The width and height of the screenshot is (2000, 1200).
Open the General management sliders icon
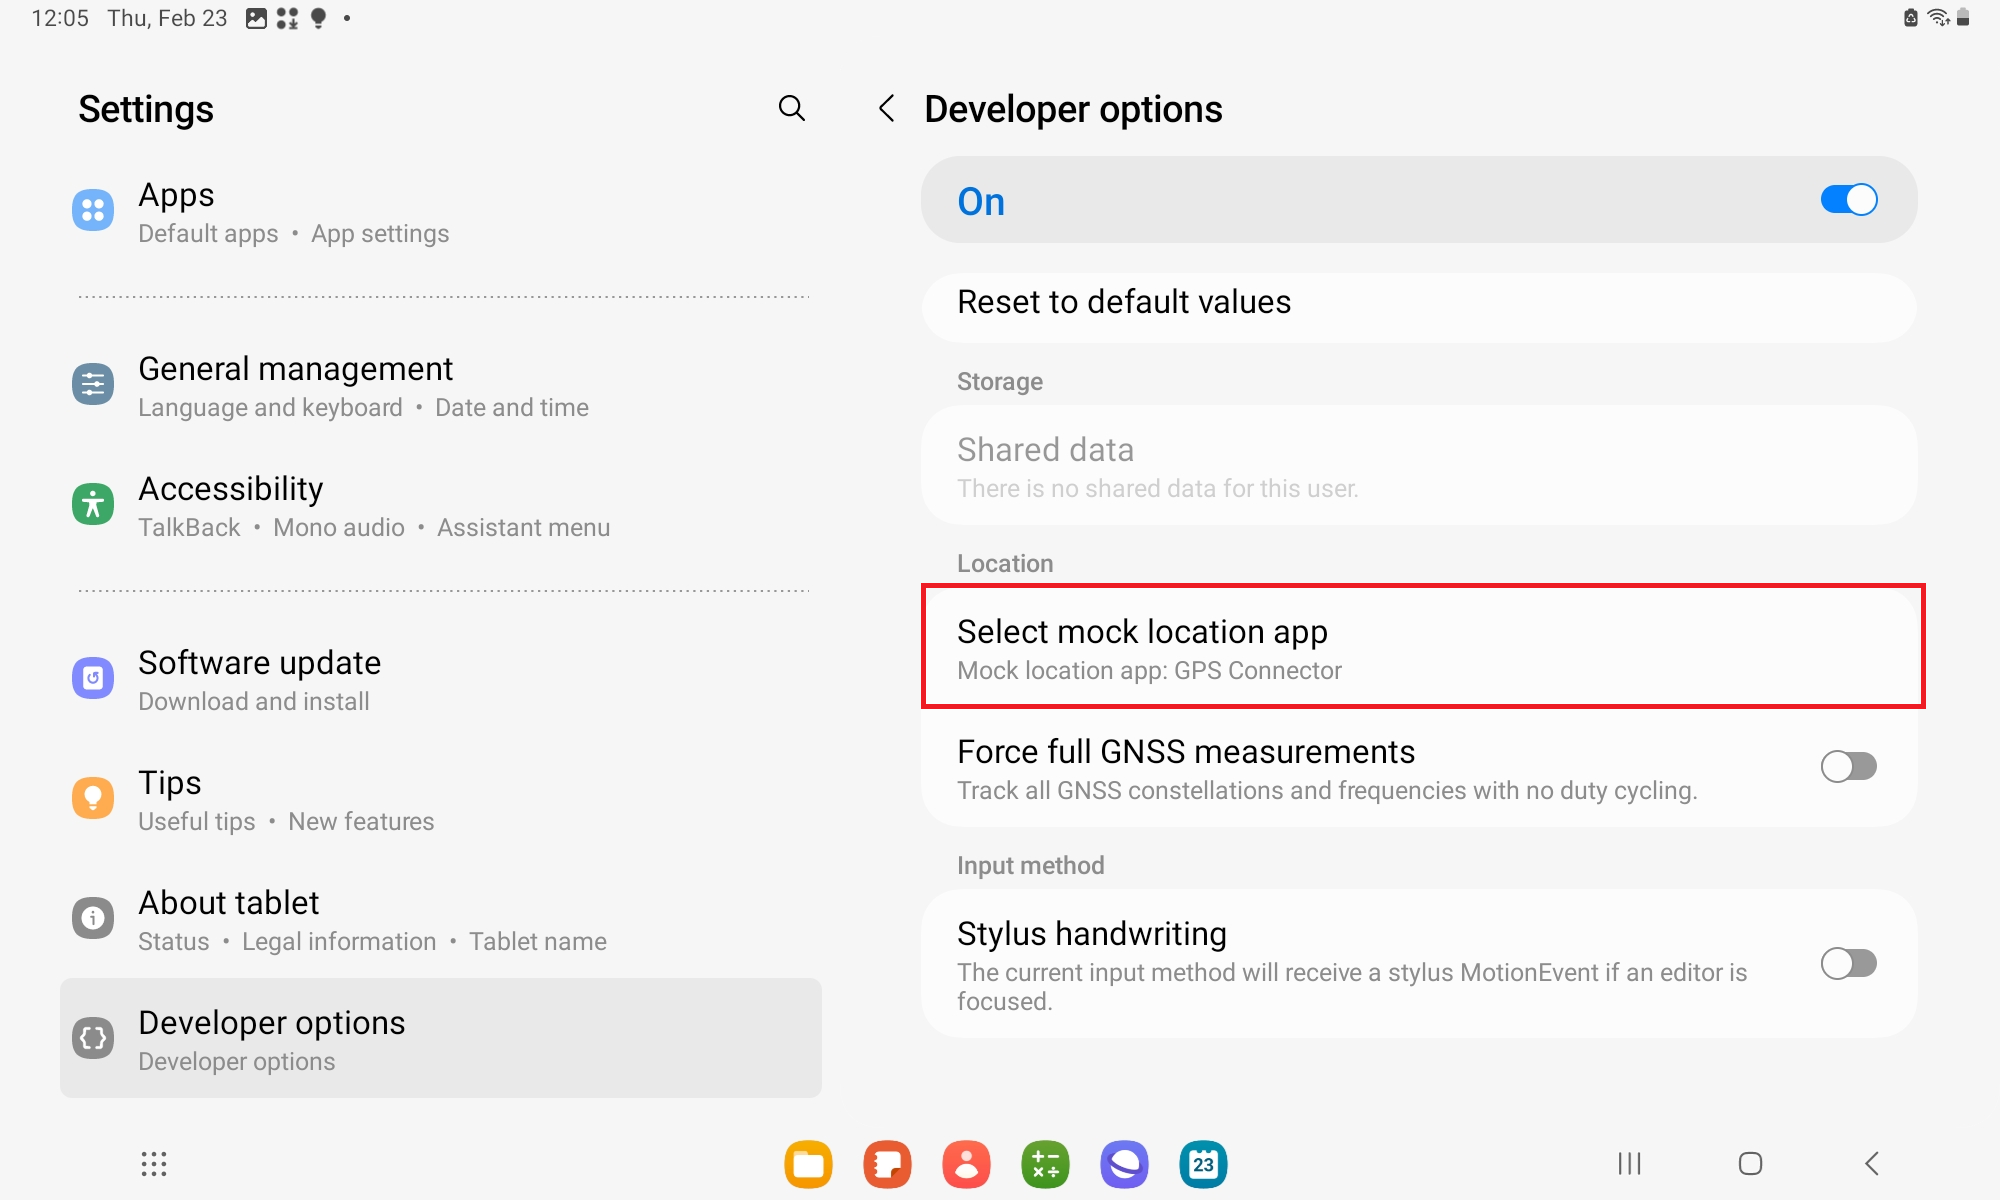click(93, 385)
